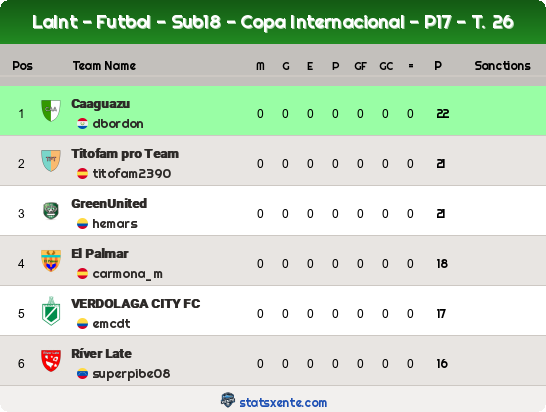Open manager carmona_m profile
The image size is (546, 412).
(127, 274)
